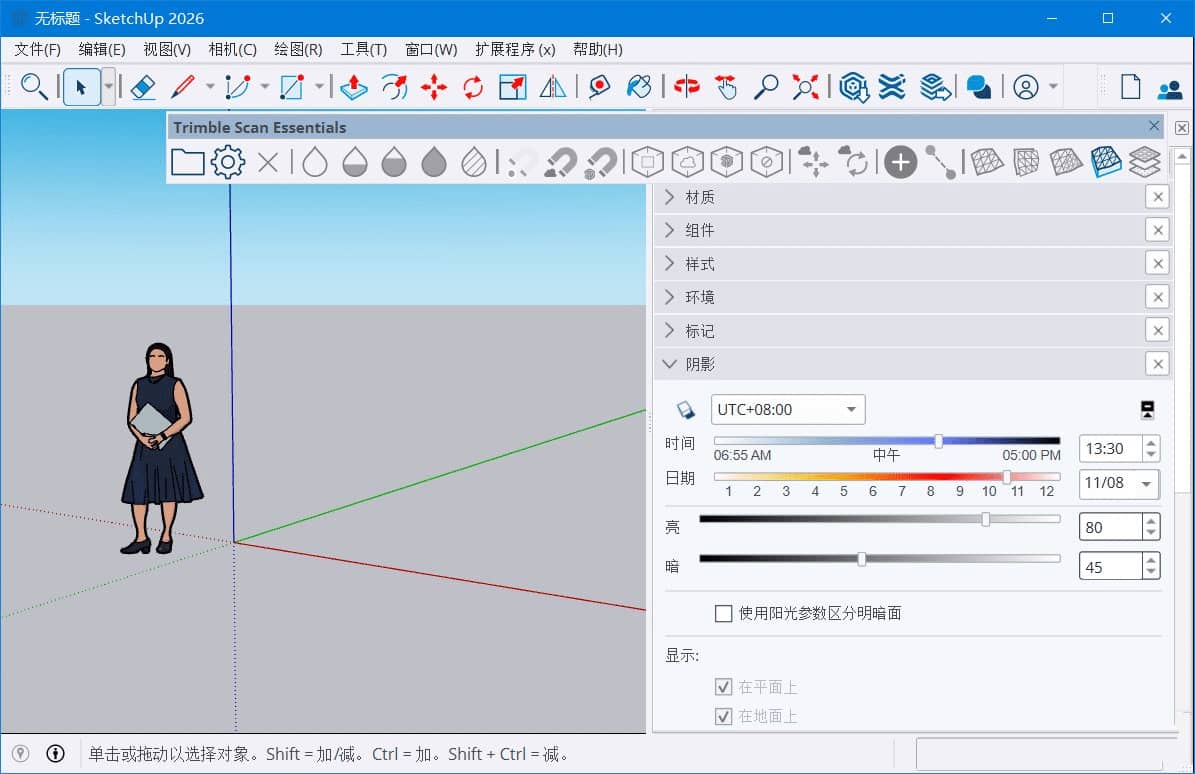The height and width of the screenshot is (774, 1195).
Task: Open the UTC+08:00 time zone dropdown
Action: pyautogui.click(x=788, y=410)
